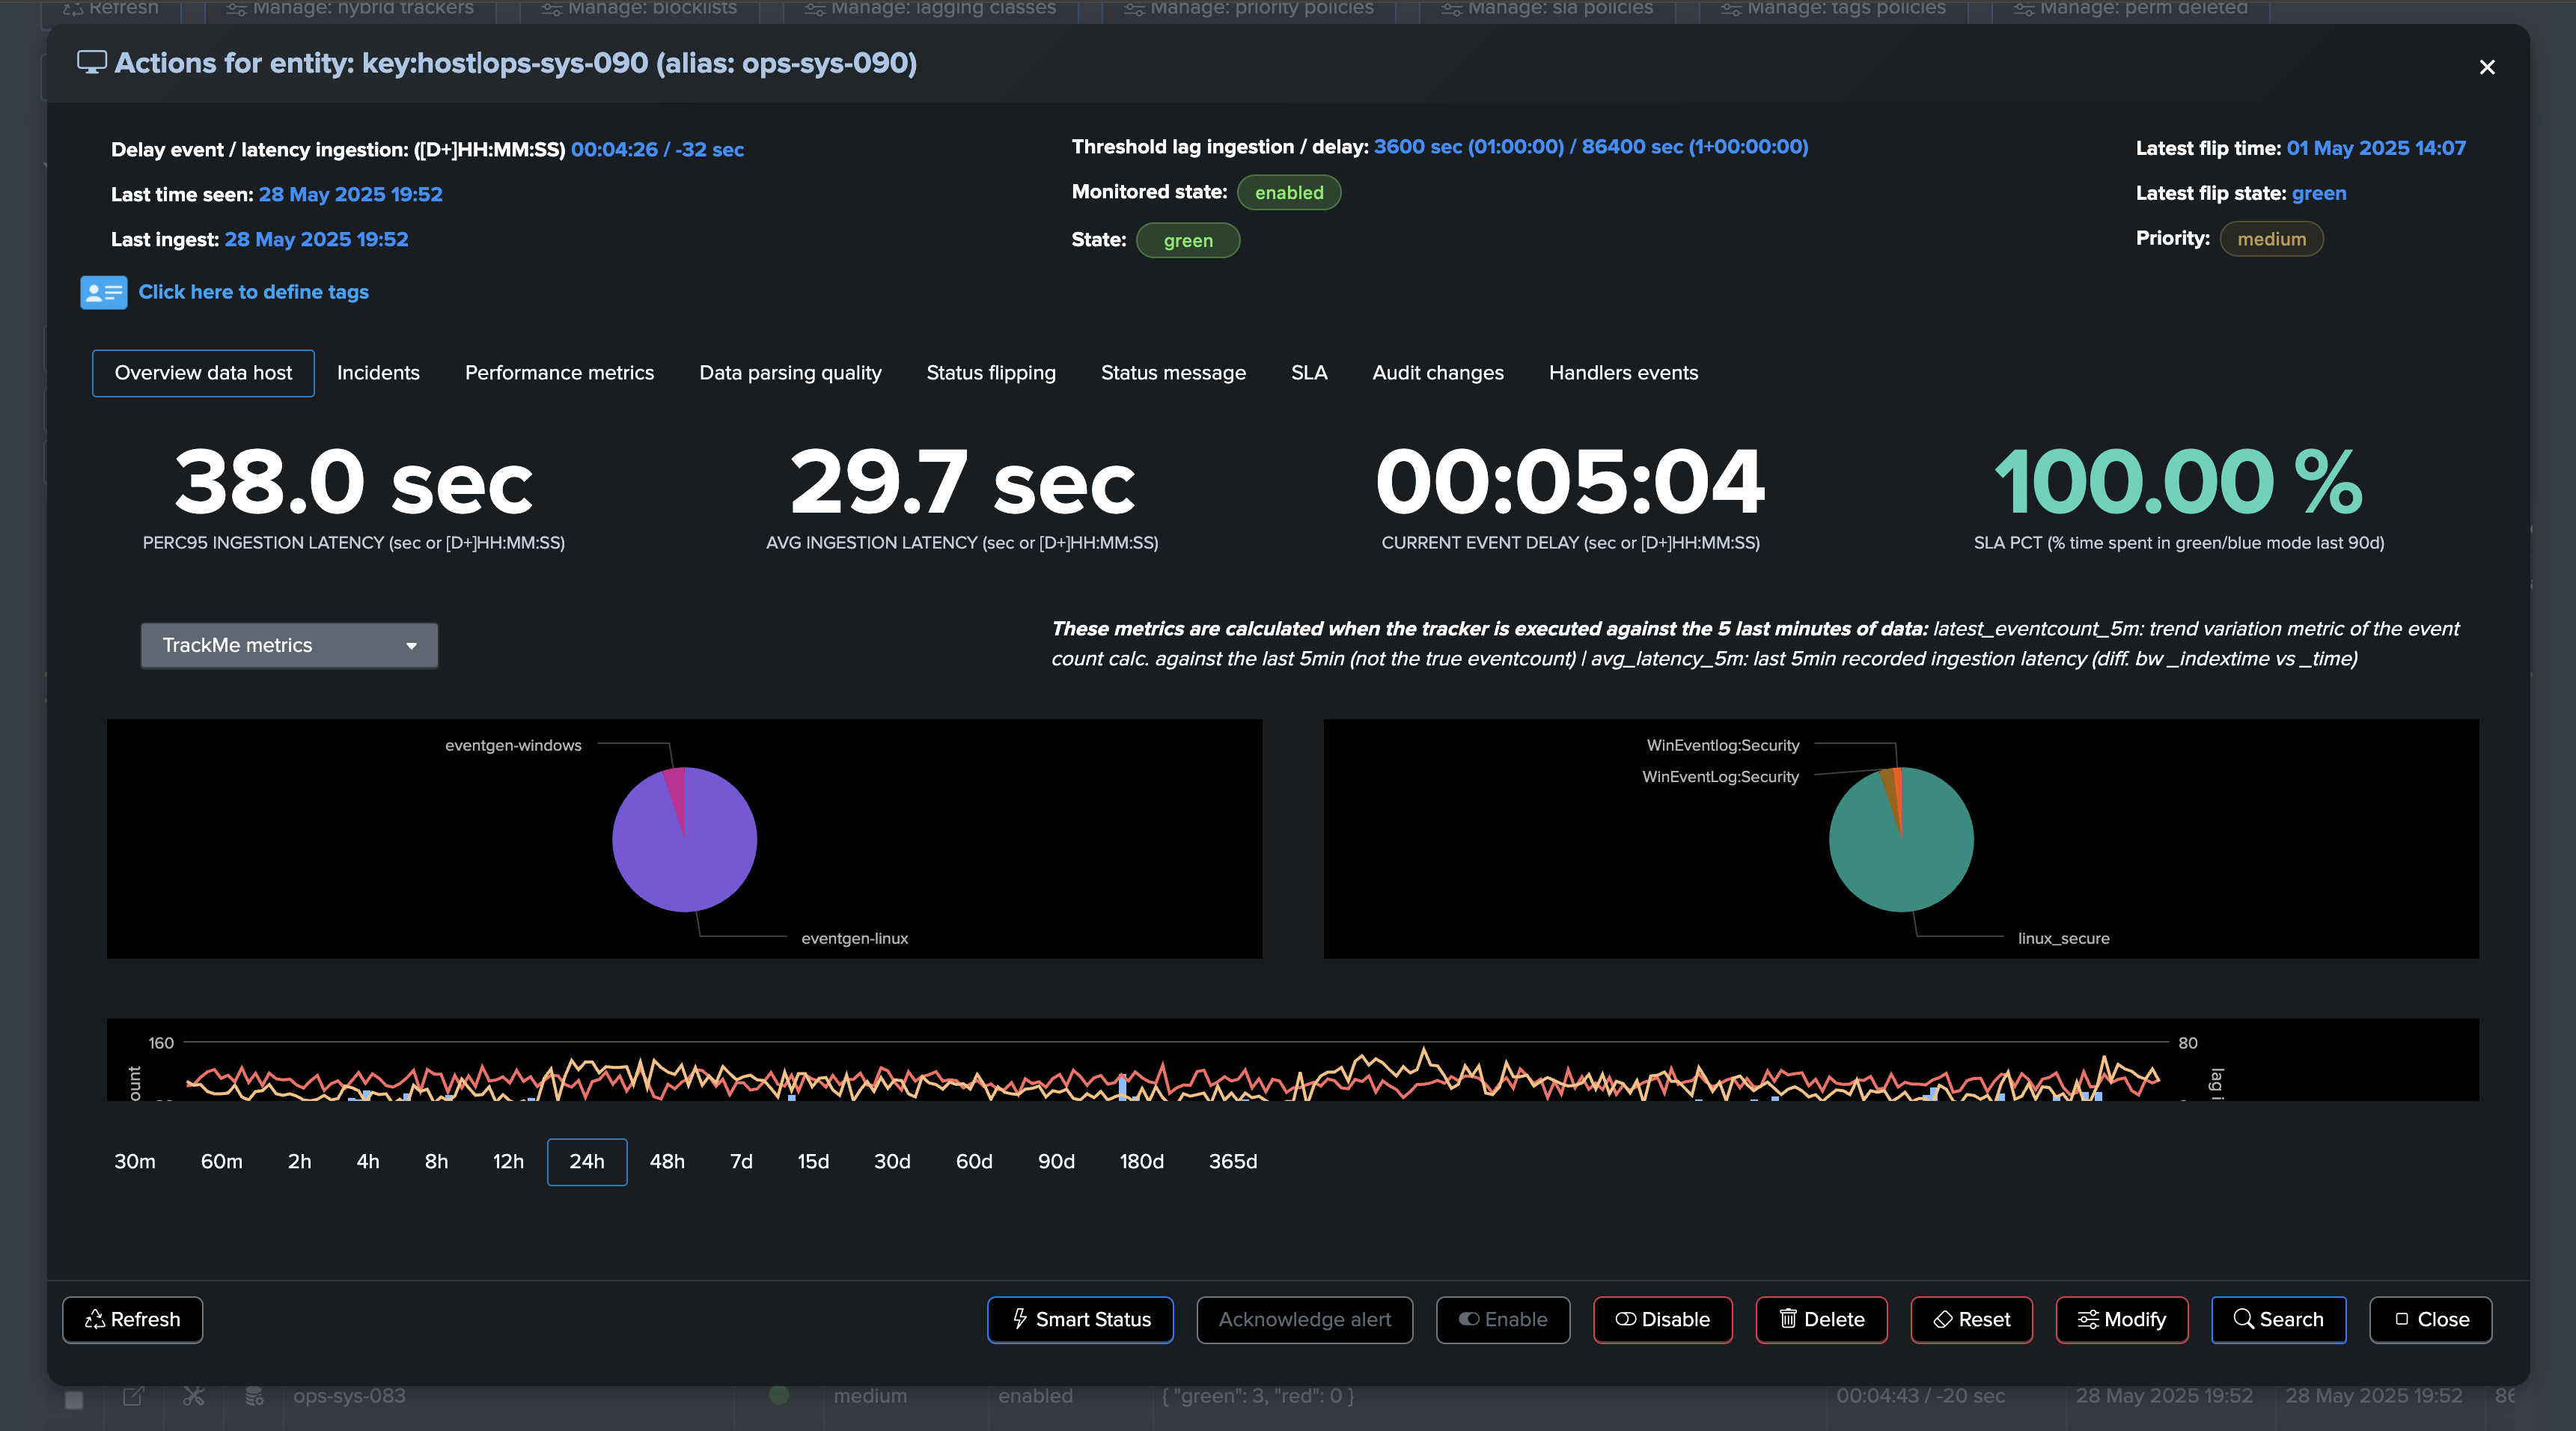
Task: Click the tags ID card icon
Action: [x=103, y=292]
